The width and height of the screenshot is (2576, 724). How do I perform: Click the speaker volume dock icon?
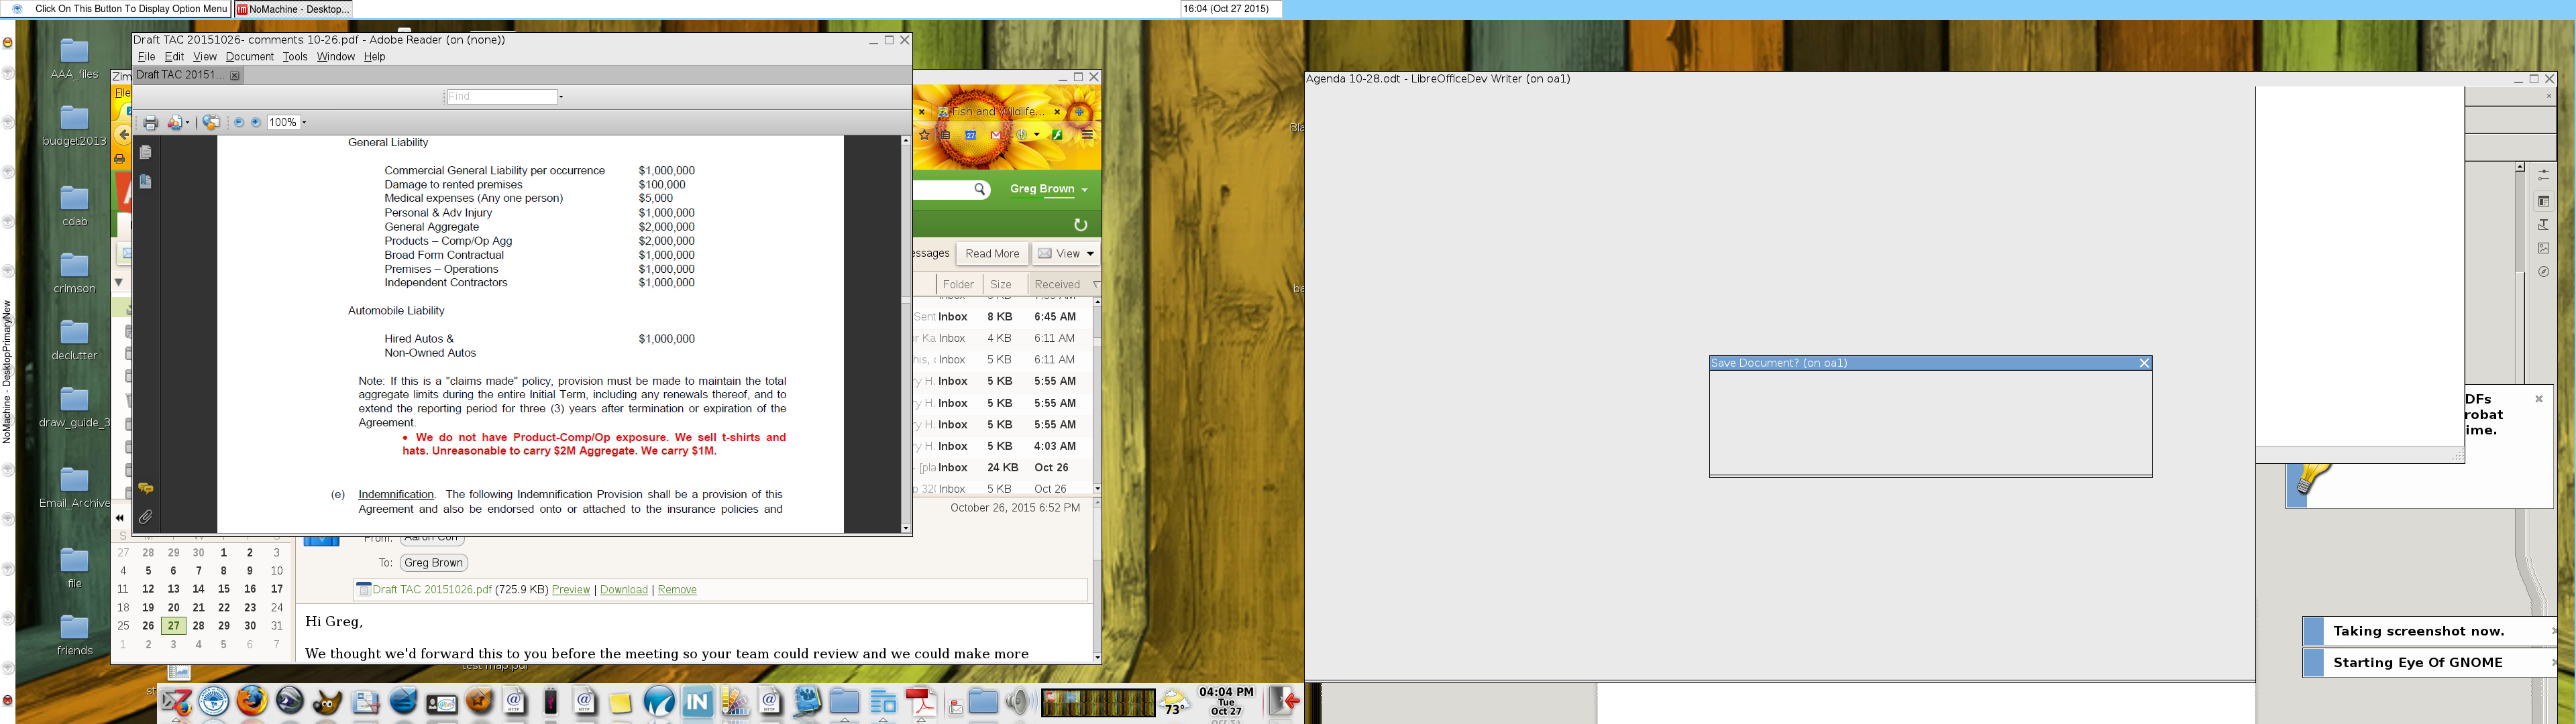pyautogui.click(x=1017, y=702)
